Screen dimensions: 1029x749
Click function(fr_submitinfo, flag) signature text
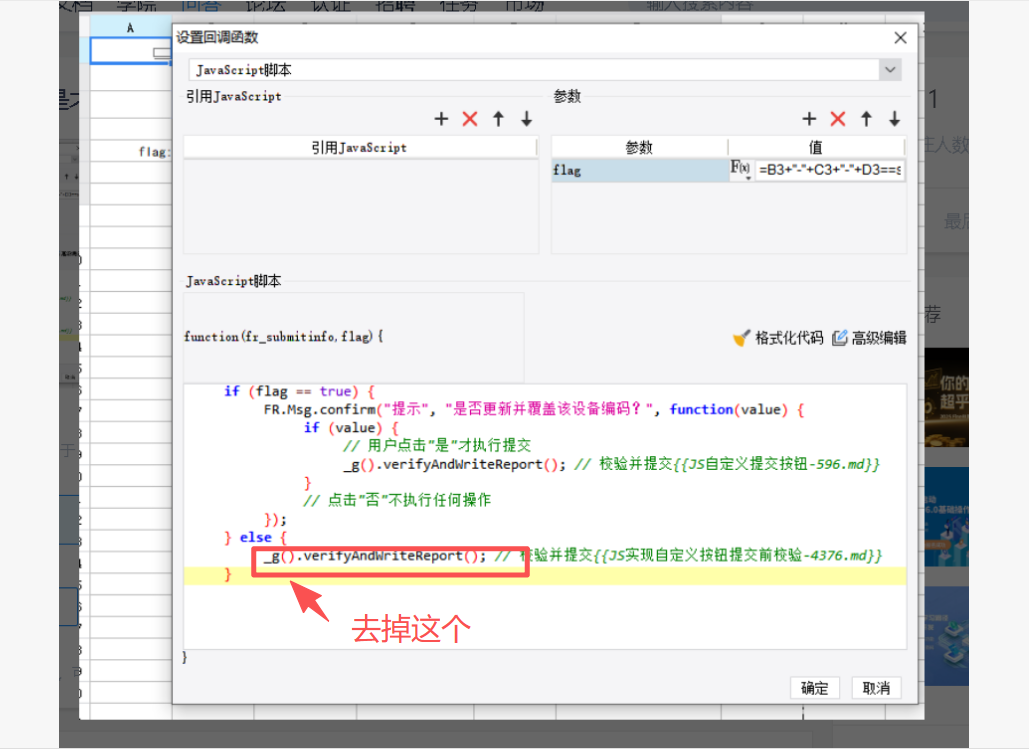[284, 337]
